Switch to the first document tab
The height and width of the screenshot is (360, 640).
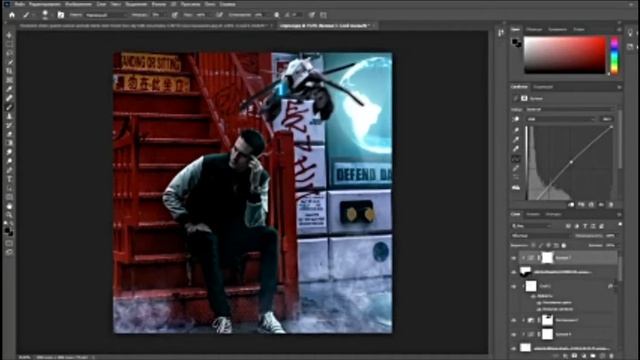click(144, 26)
